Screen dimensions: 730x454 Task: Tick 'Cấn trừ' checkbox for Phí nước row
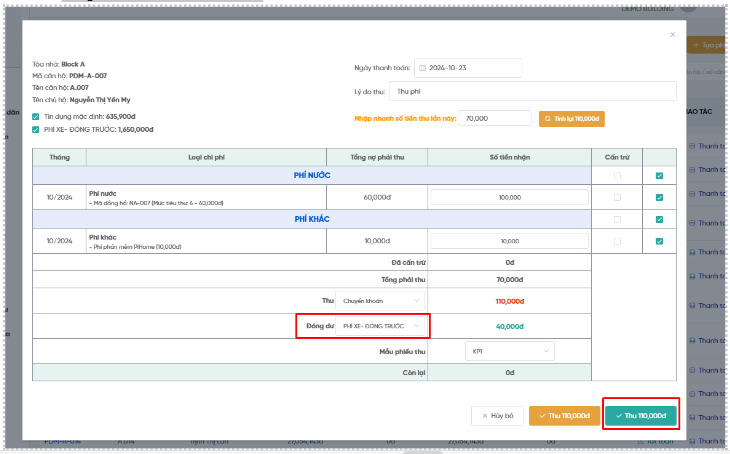[x=617, y=197]
